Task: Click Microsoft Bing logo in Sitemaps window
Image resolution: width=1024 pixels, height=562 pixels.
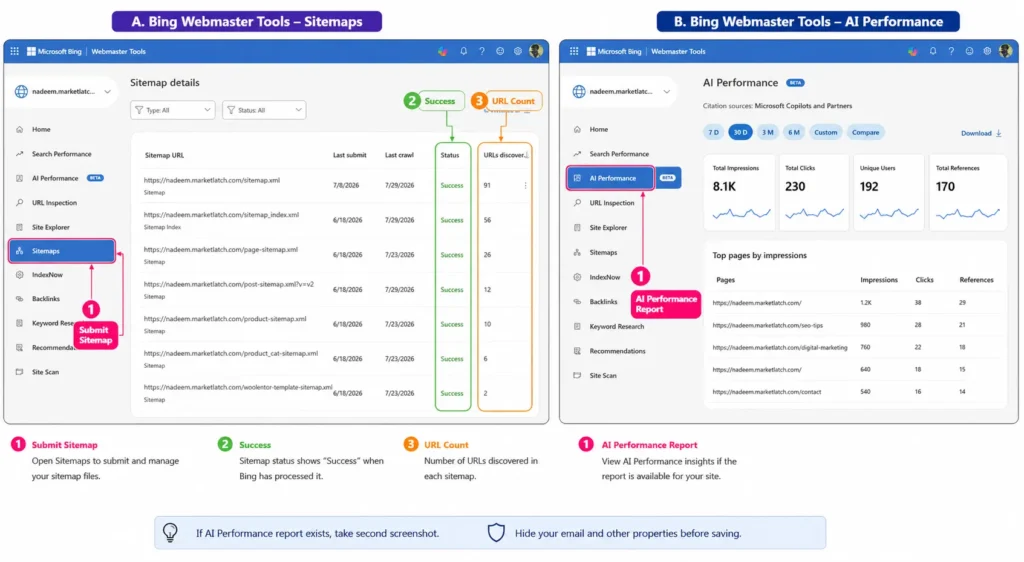Action: pos(54,51)
